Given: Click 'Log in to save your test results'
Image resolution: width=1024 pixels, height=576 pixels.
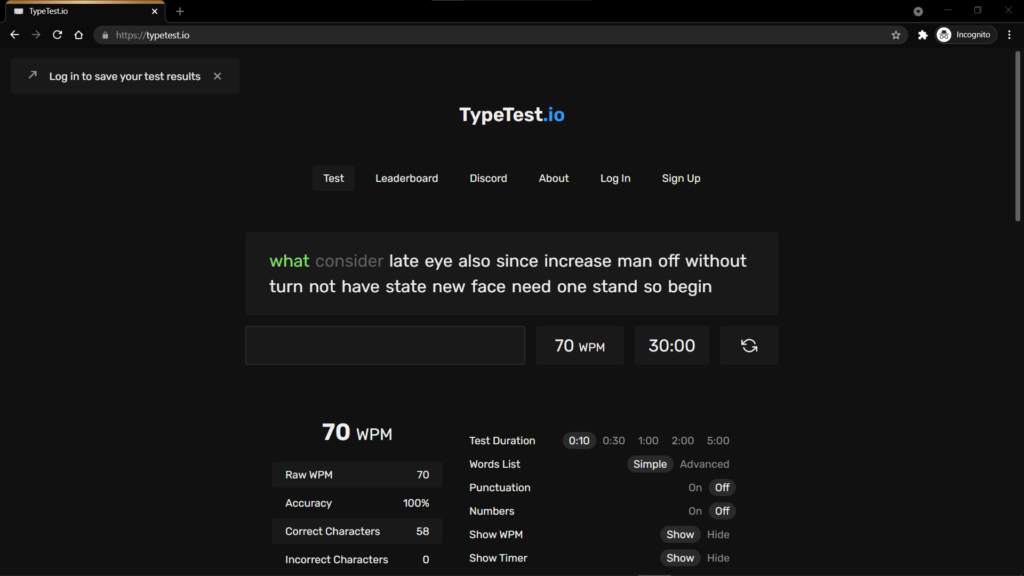Looking at the screenshot, I should (125, 76).
